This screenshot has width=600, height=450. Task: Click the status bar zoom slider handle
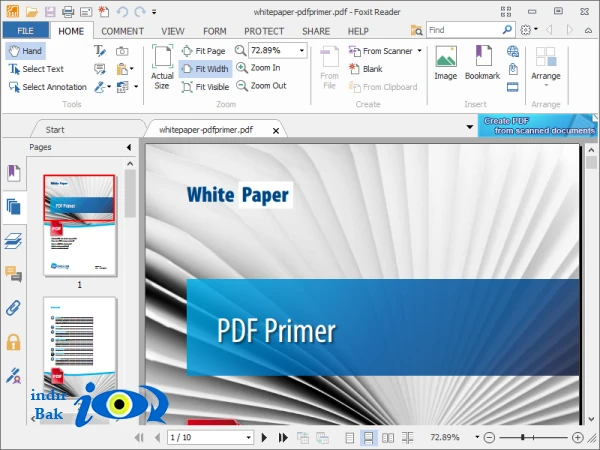tap(523, 437)
